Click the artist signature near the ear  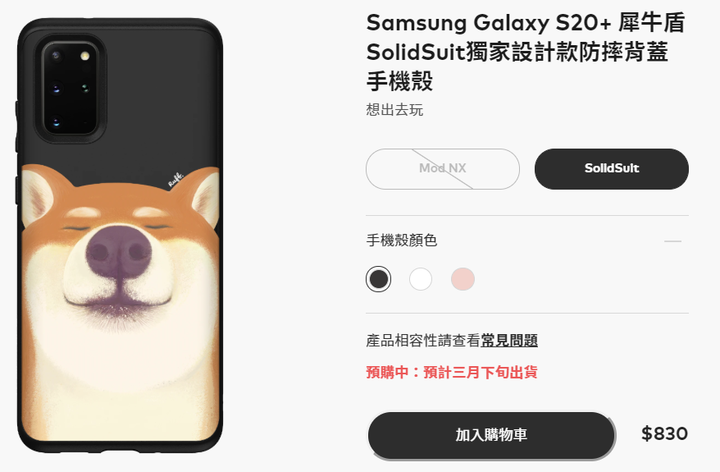pyautogui.click(x=175, y=180)
